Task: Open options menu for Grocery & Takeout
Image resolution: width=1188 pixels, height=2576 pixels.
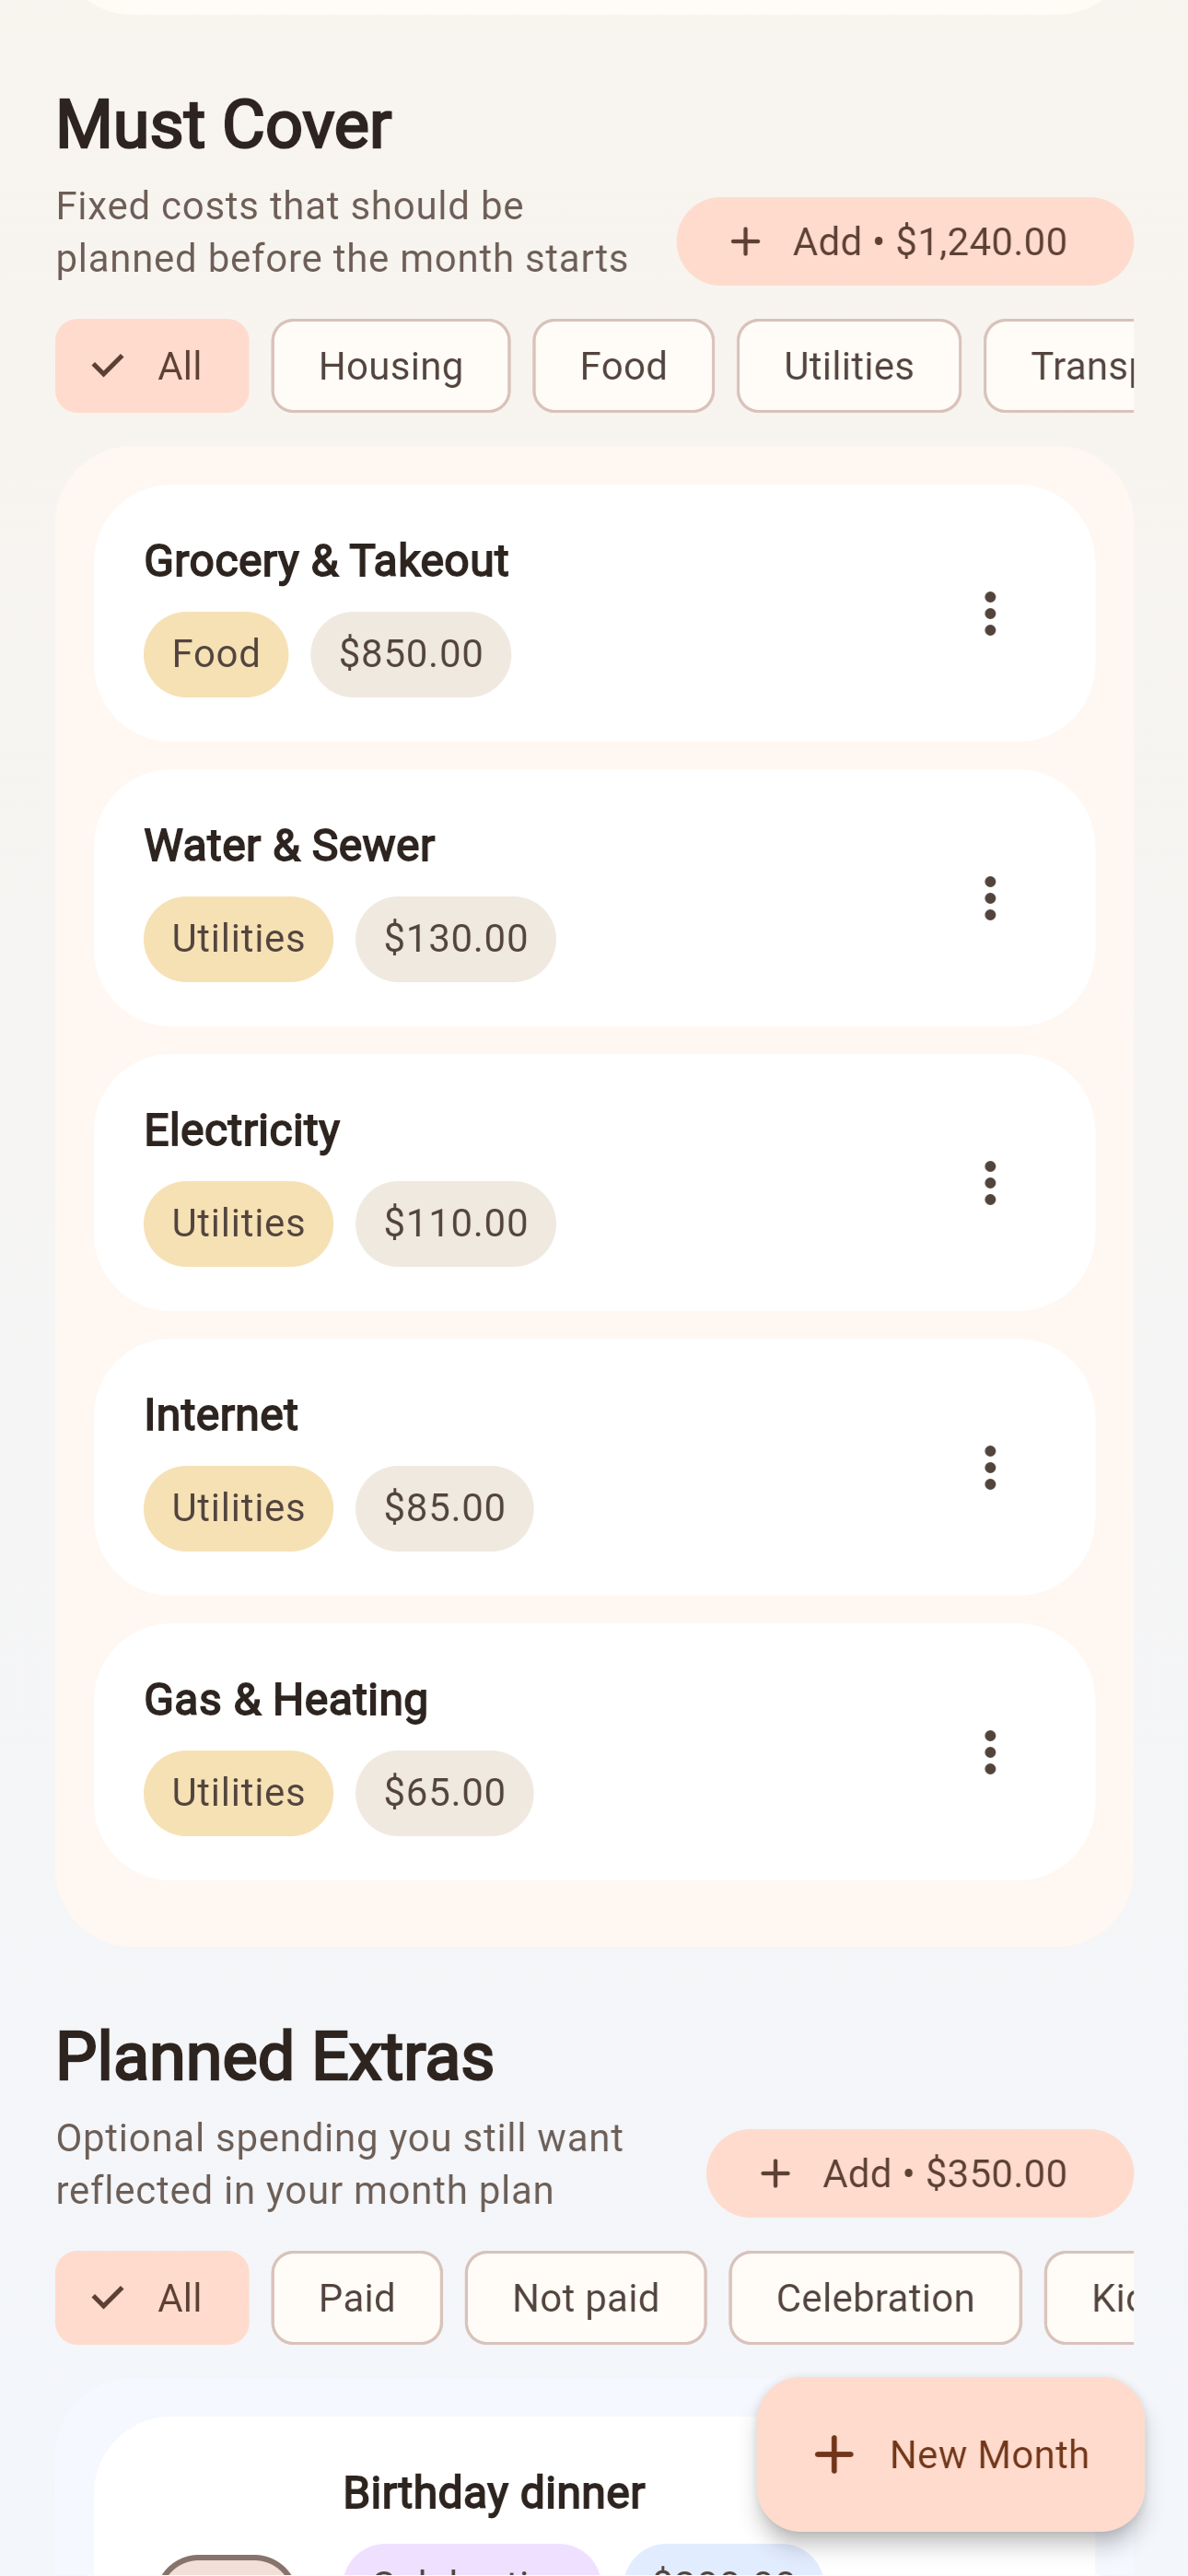Action: 989,613
